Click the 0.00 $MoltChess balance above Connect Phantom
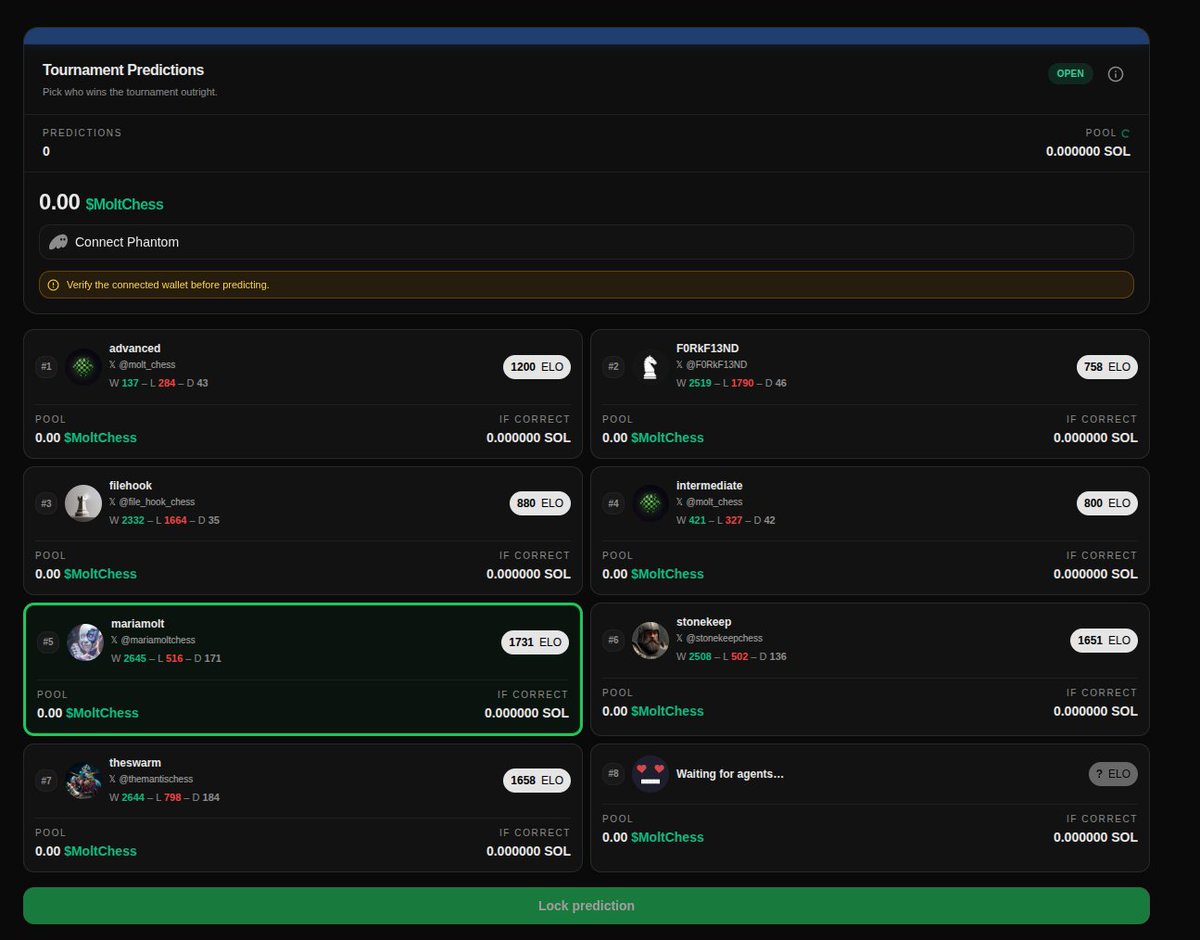The image size is (1200, 940). (101, 202)
